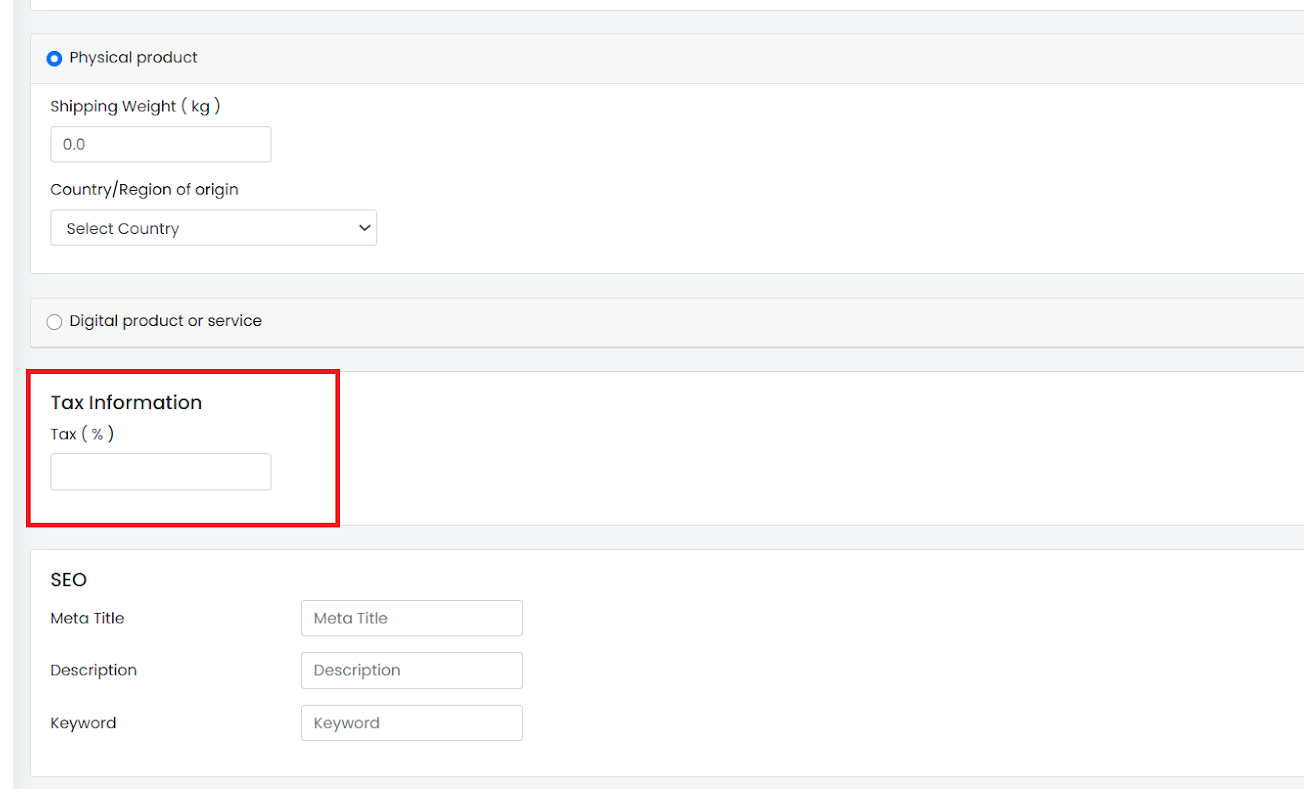Click into the Meta Title field

[411, 618]
